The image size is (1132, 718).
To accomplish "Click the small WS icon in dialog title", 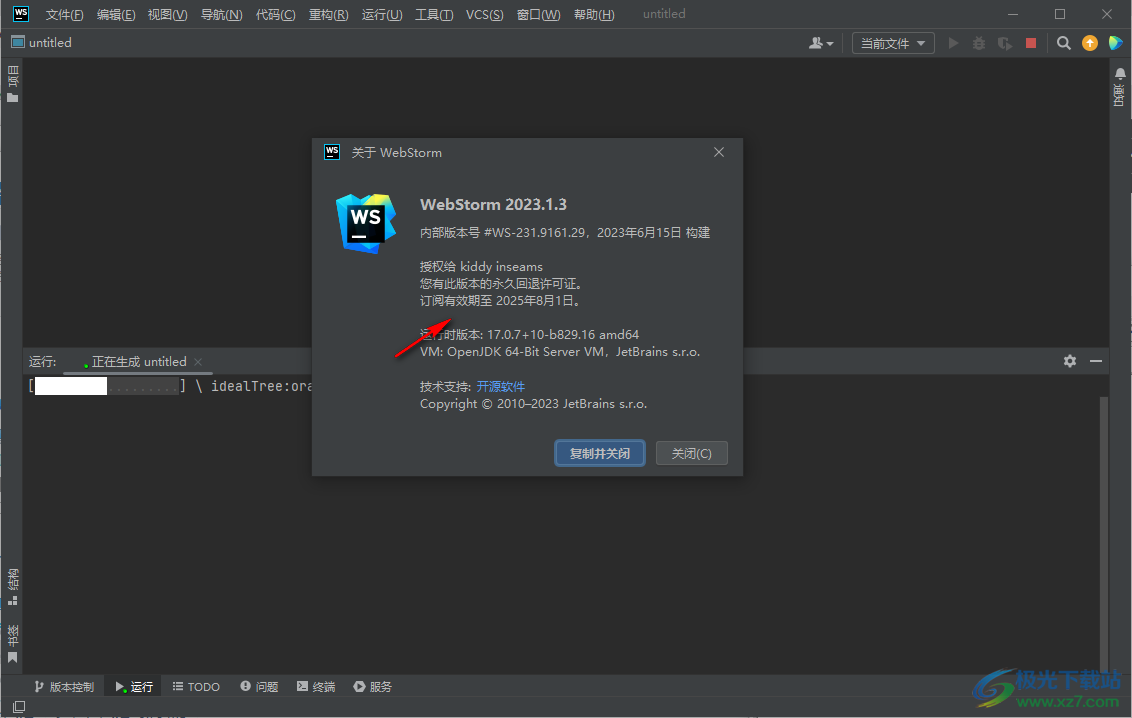I will [x=331, y=152].
